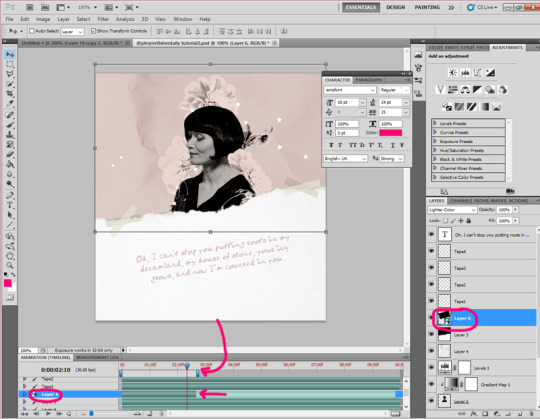Image resolution: width=540 pixels, height=419 pixels.
Task: Enable the Auto-Select checkbox
Action: tap(32, 31)
